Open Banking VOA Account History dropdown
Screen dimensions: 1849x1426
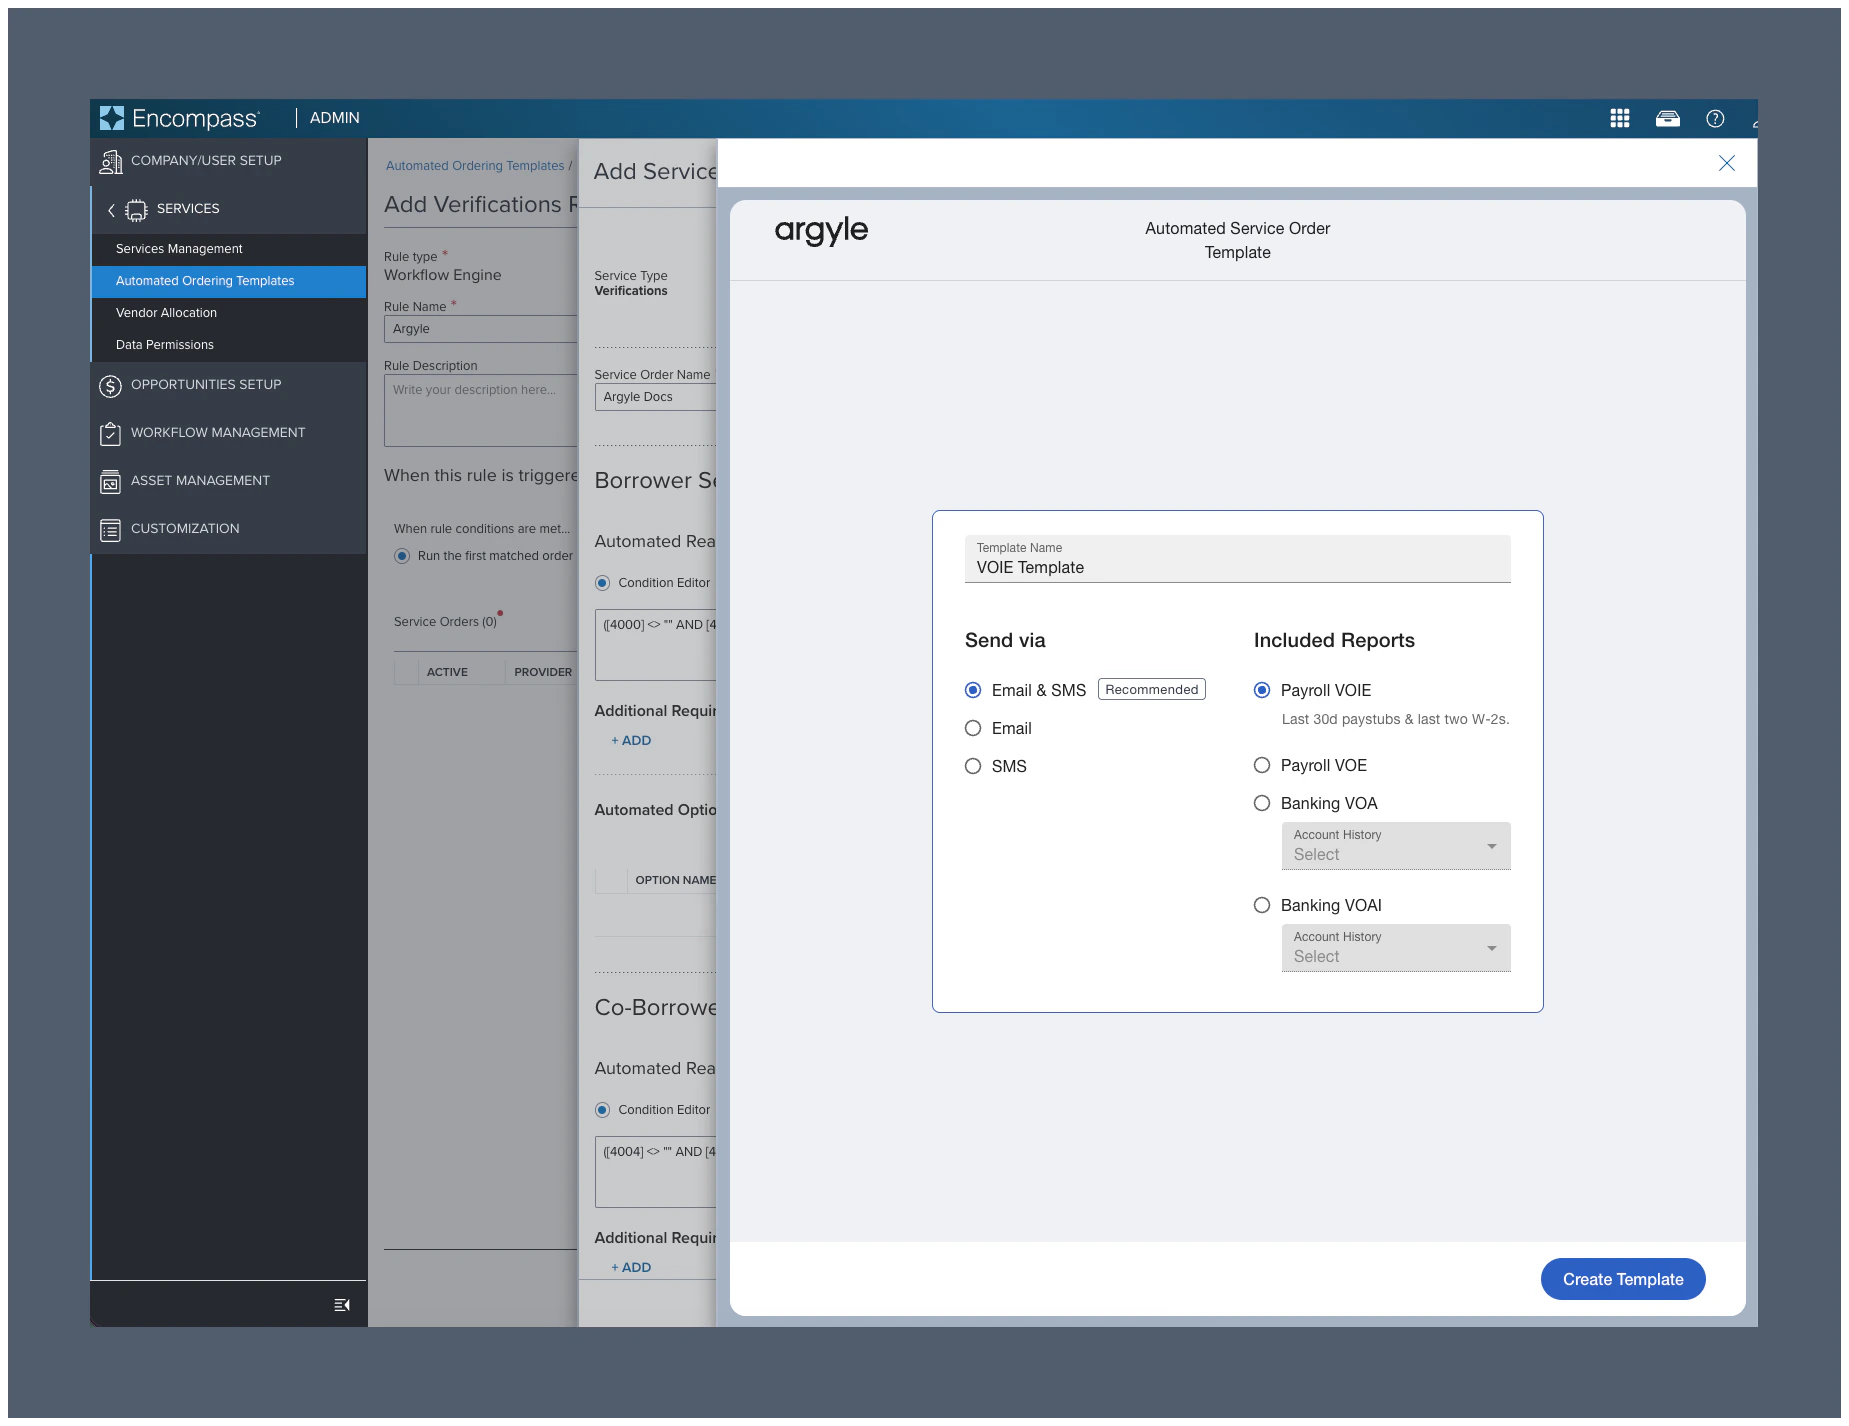coord(1396,846)
